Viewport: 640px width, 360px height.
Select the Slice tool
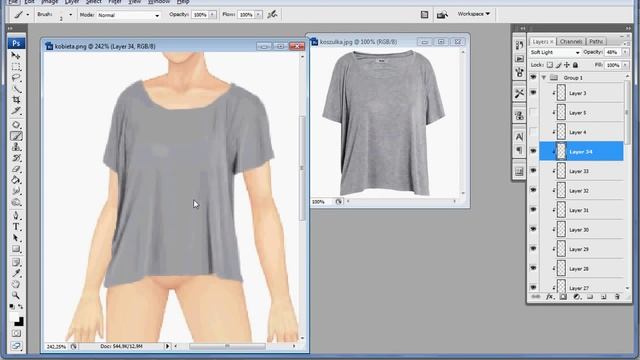pyautogui.click(x=16, y=111)
